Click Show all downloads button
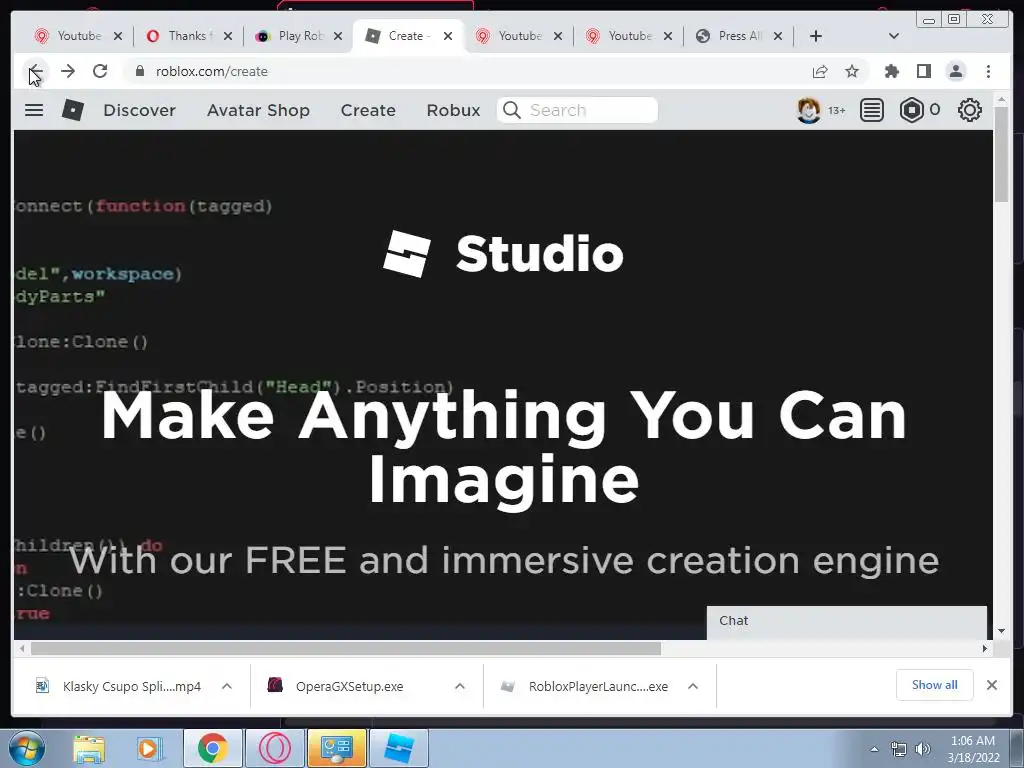1024x768 pixels. 935,685
